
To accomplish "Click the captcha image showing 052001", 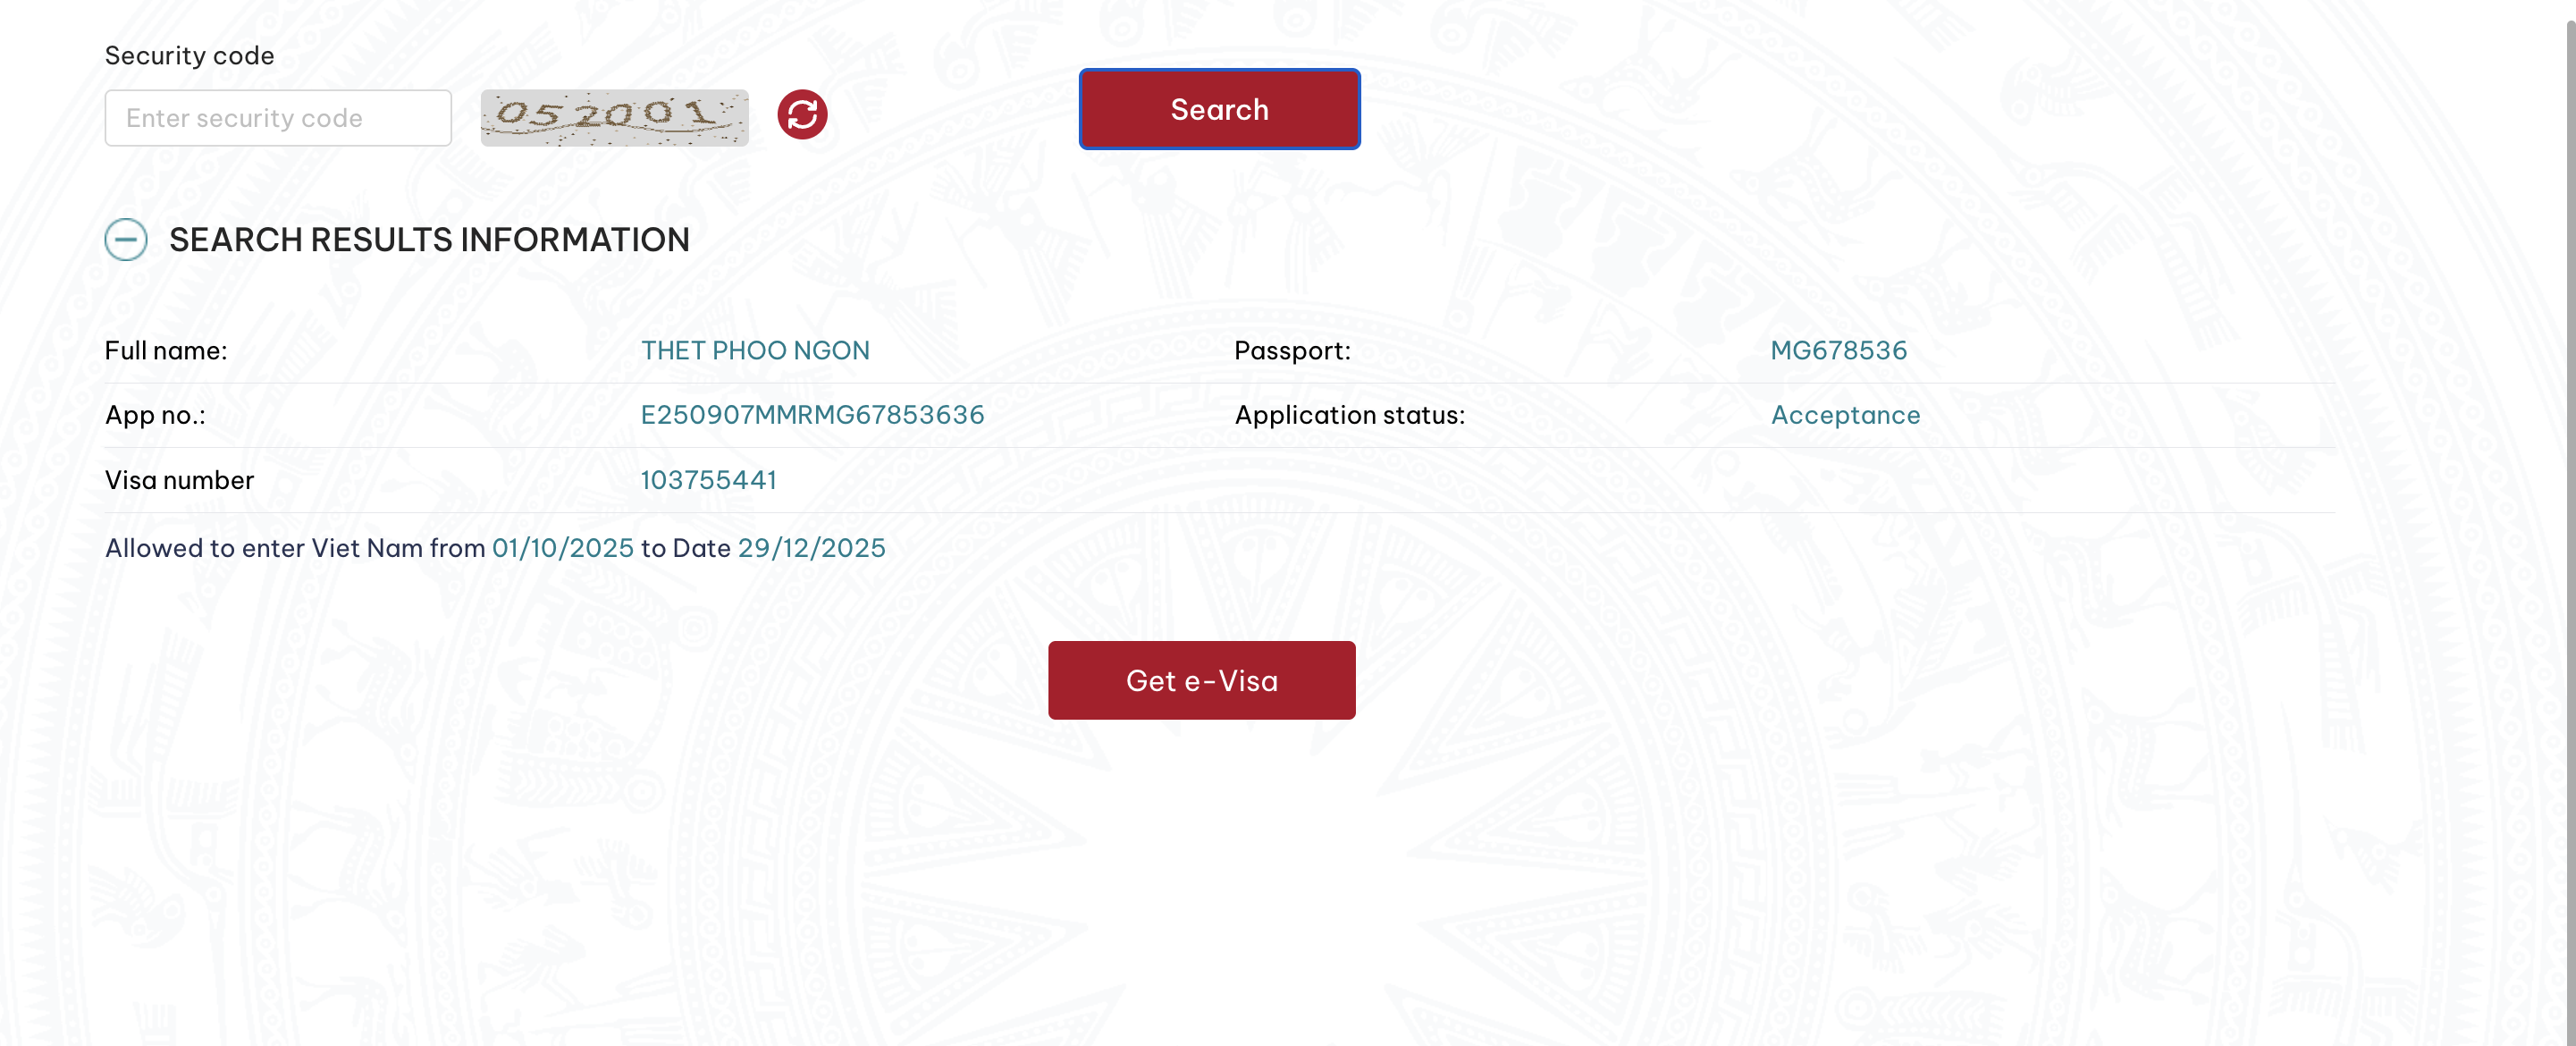I will click(x=614, y=117).
